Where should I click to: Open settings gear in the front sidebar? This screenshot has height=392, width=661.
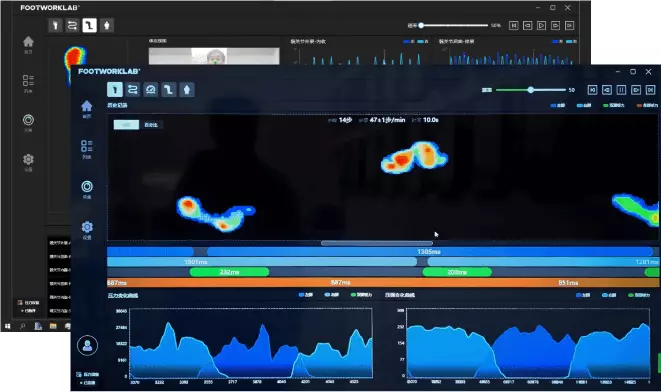point(87,230)
